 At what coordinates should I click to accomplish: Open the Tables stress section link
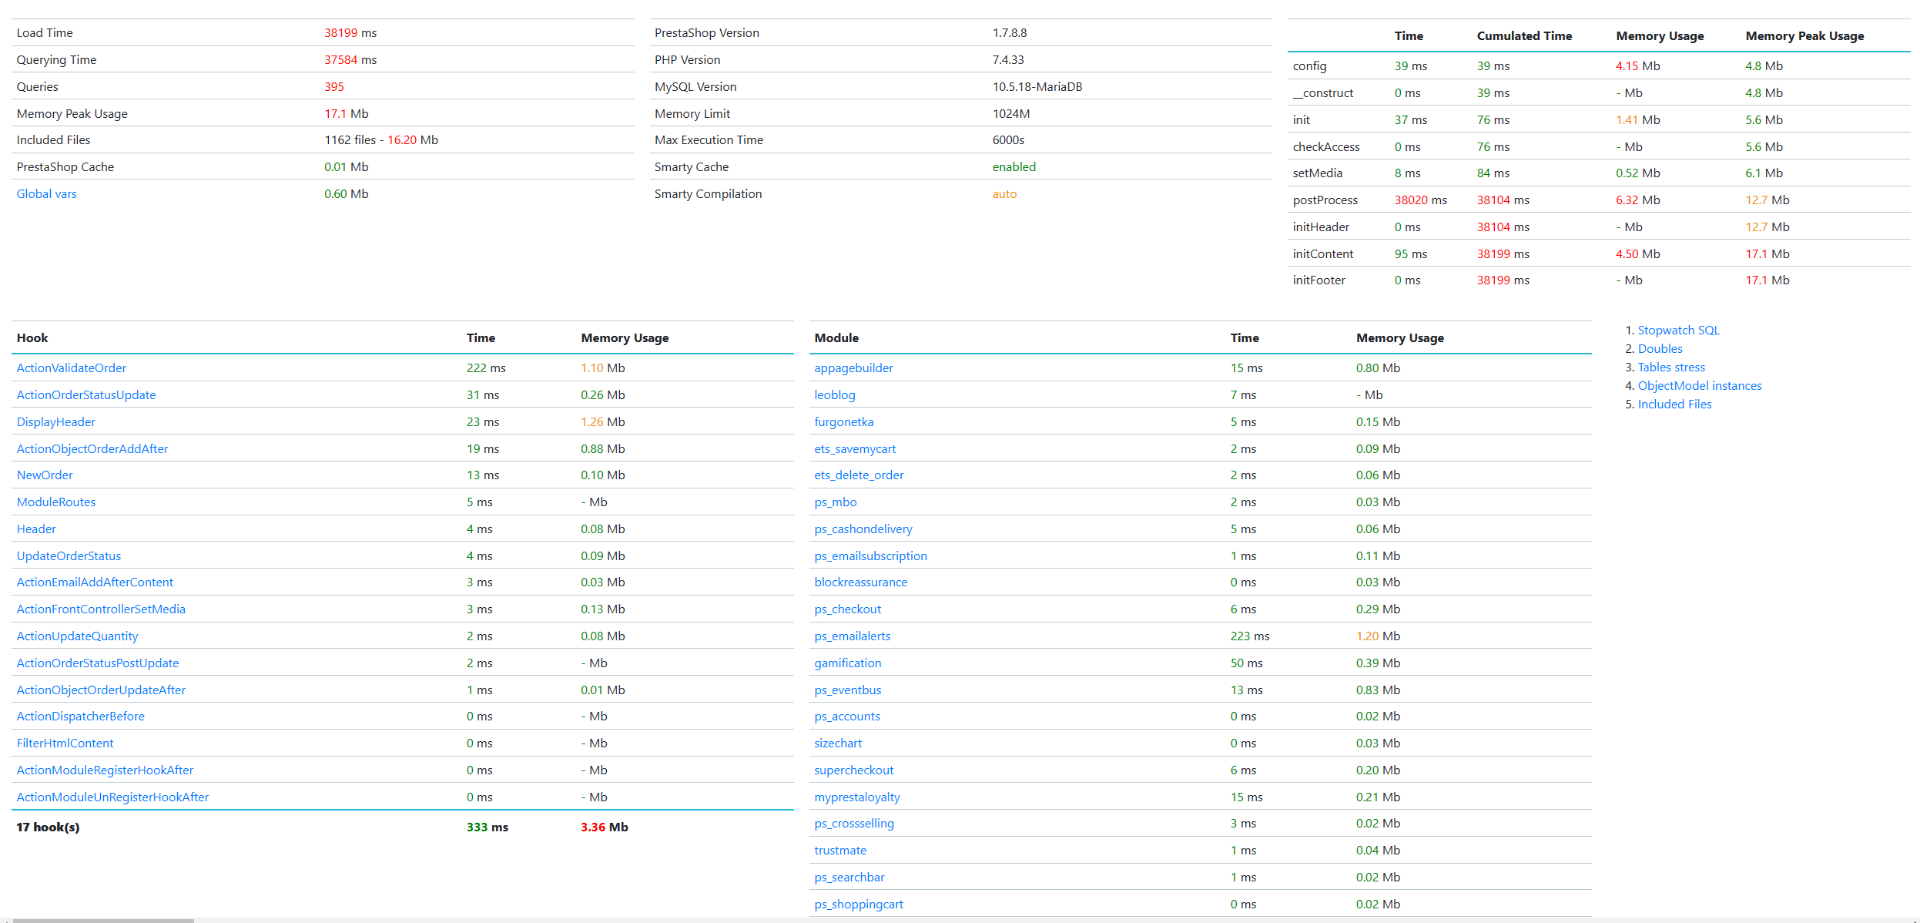point(1671,367)
